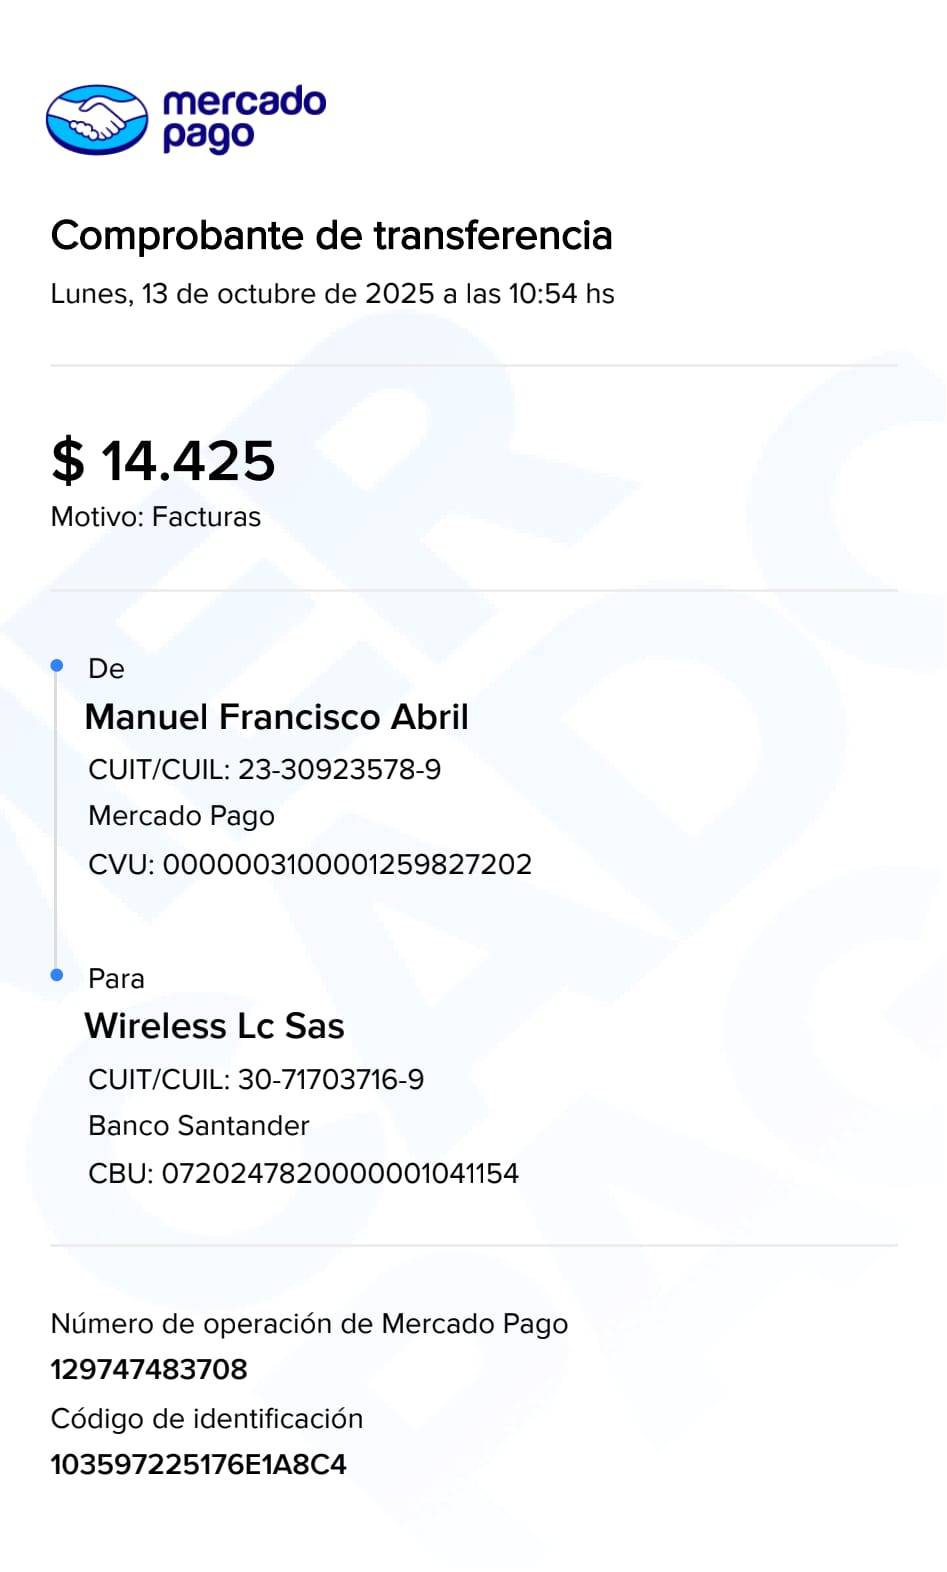947x1572 pixels.
Task: Select recipient name Wireless Lc Sas
Action: pos(214,1026)
